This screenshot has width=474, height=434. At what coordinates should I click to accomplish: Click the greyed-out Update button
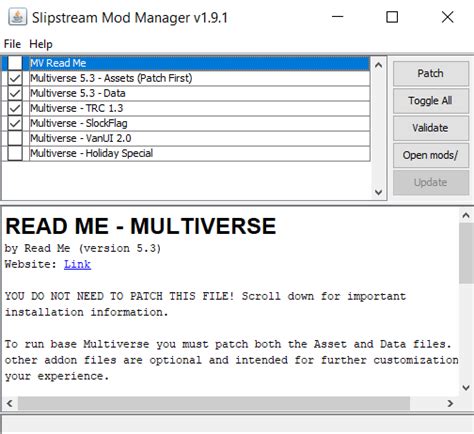(x=431, y=183)
